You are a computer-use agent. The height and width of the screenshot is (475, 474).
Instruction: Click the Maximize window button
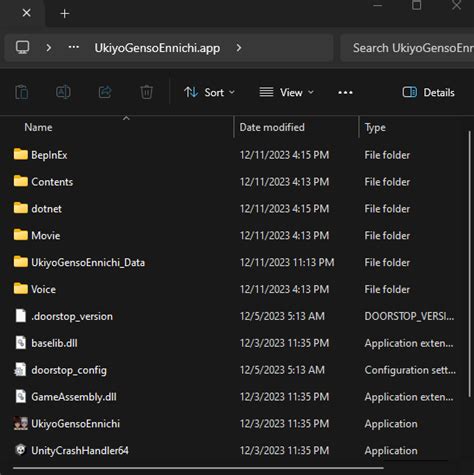click(x=417, y=5)
